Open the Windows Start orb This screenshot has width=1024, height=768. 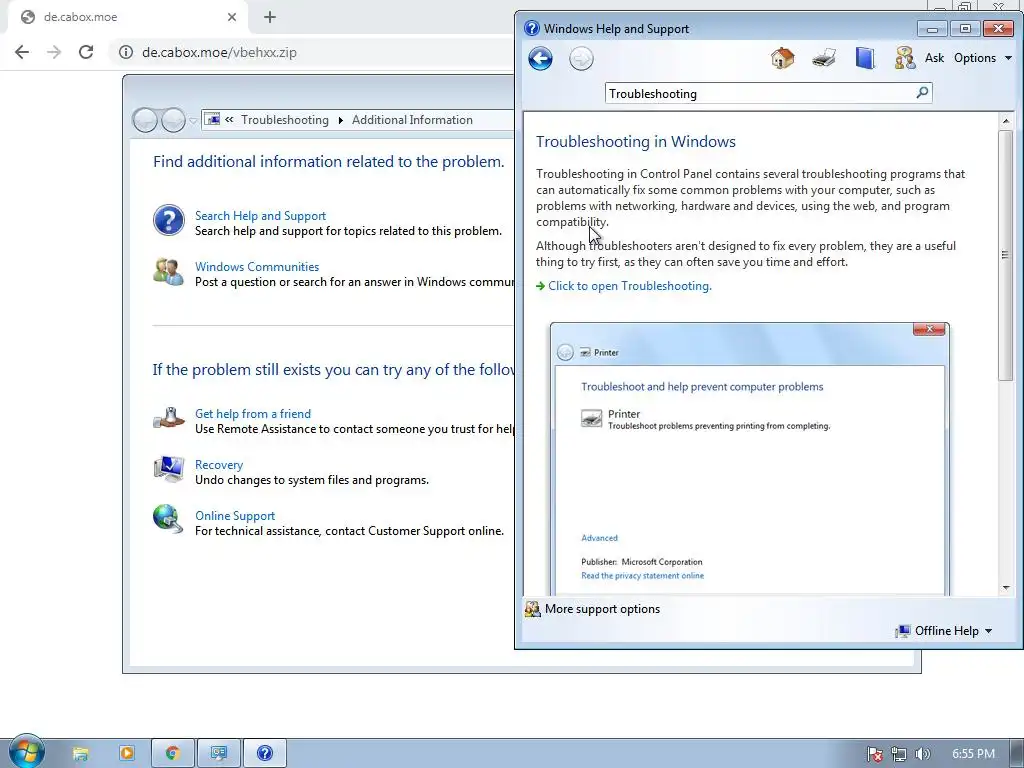click(x=26, y=752)
